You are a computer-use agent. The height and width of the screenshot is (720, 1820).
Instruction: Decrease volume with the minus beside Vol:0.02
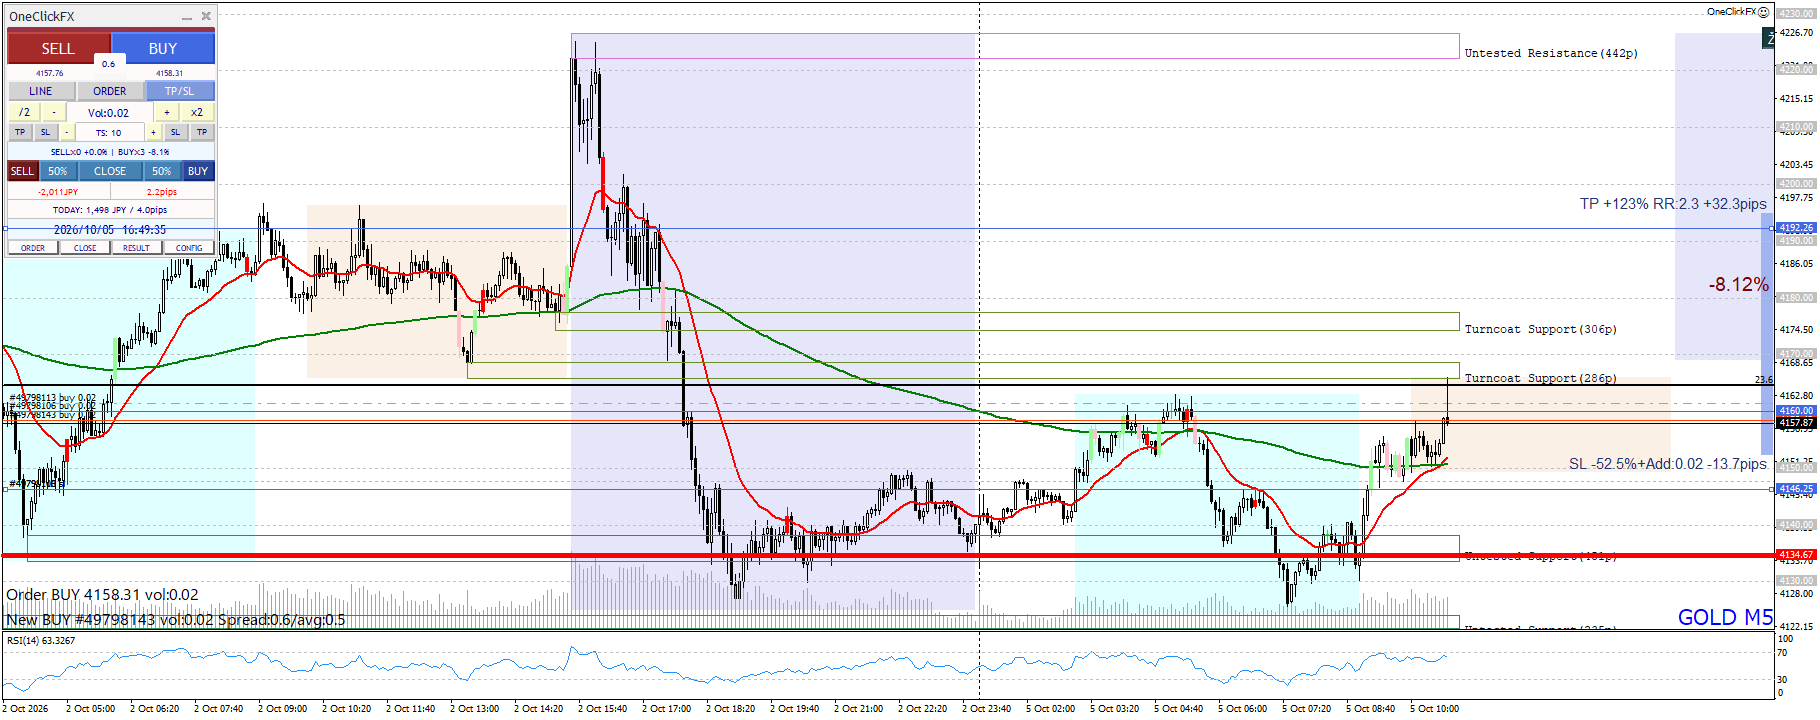pyautogui.click(x=54, y=112)
